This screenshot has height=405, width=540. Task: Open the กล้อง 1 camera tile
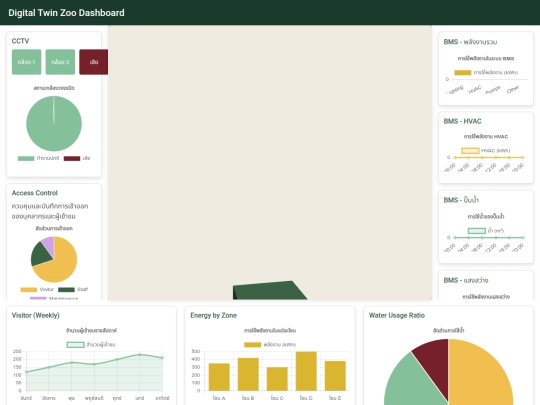click(x=27, y=62)
